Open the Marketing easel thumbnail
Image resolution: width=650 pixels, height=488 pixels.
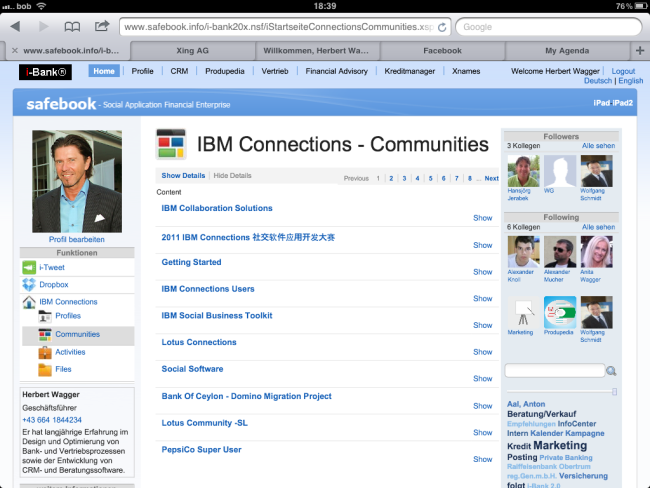tap(524, 312)
